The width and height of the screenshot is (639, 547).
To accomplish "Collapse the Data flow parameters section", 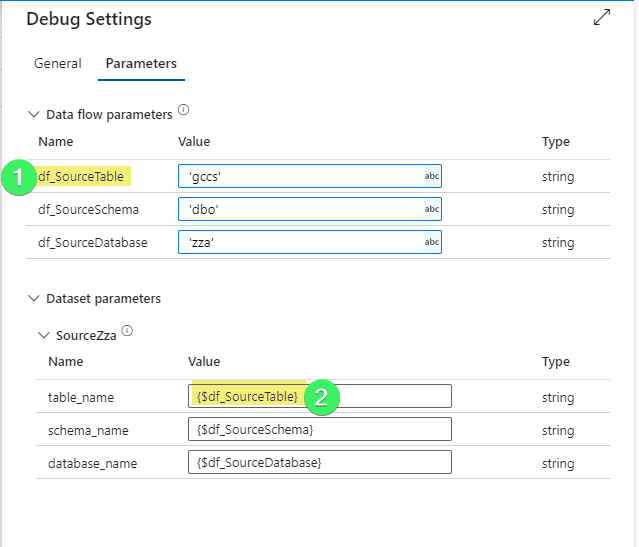I will [33, 115].
